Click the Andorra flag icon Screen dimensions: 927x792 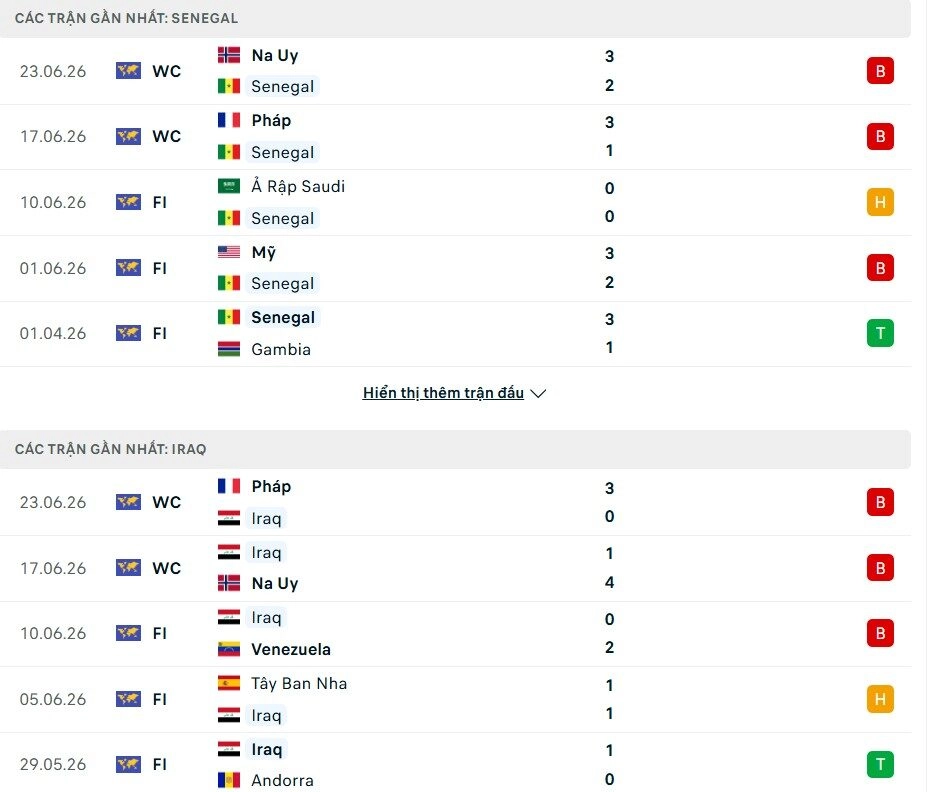[229, 780]
